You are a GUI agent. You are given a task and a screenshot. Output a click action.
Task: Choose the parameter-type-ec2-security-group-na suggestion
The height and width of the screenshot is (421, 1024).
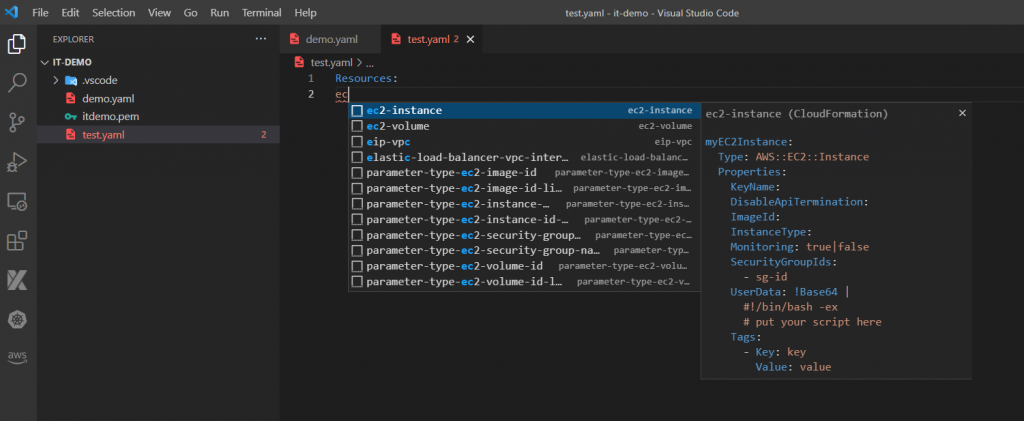click(524, 251)
